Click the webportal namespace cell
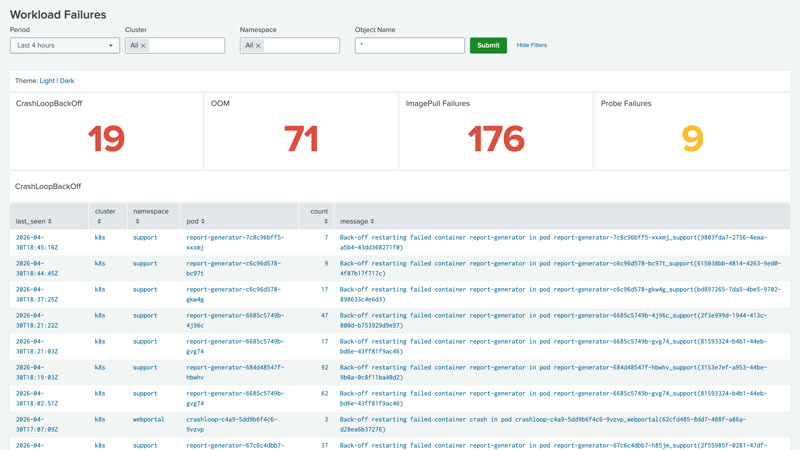This screenshot has height=450, width=800. click(148, 419)
